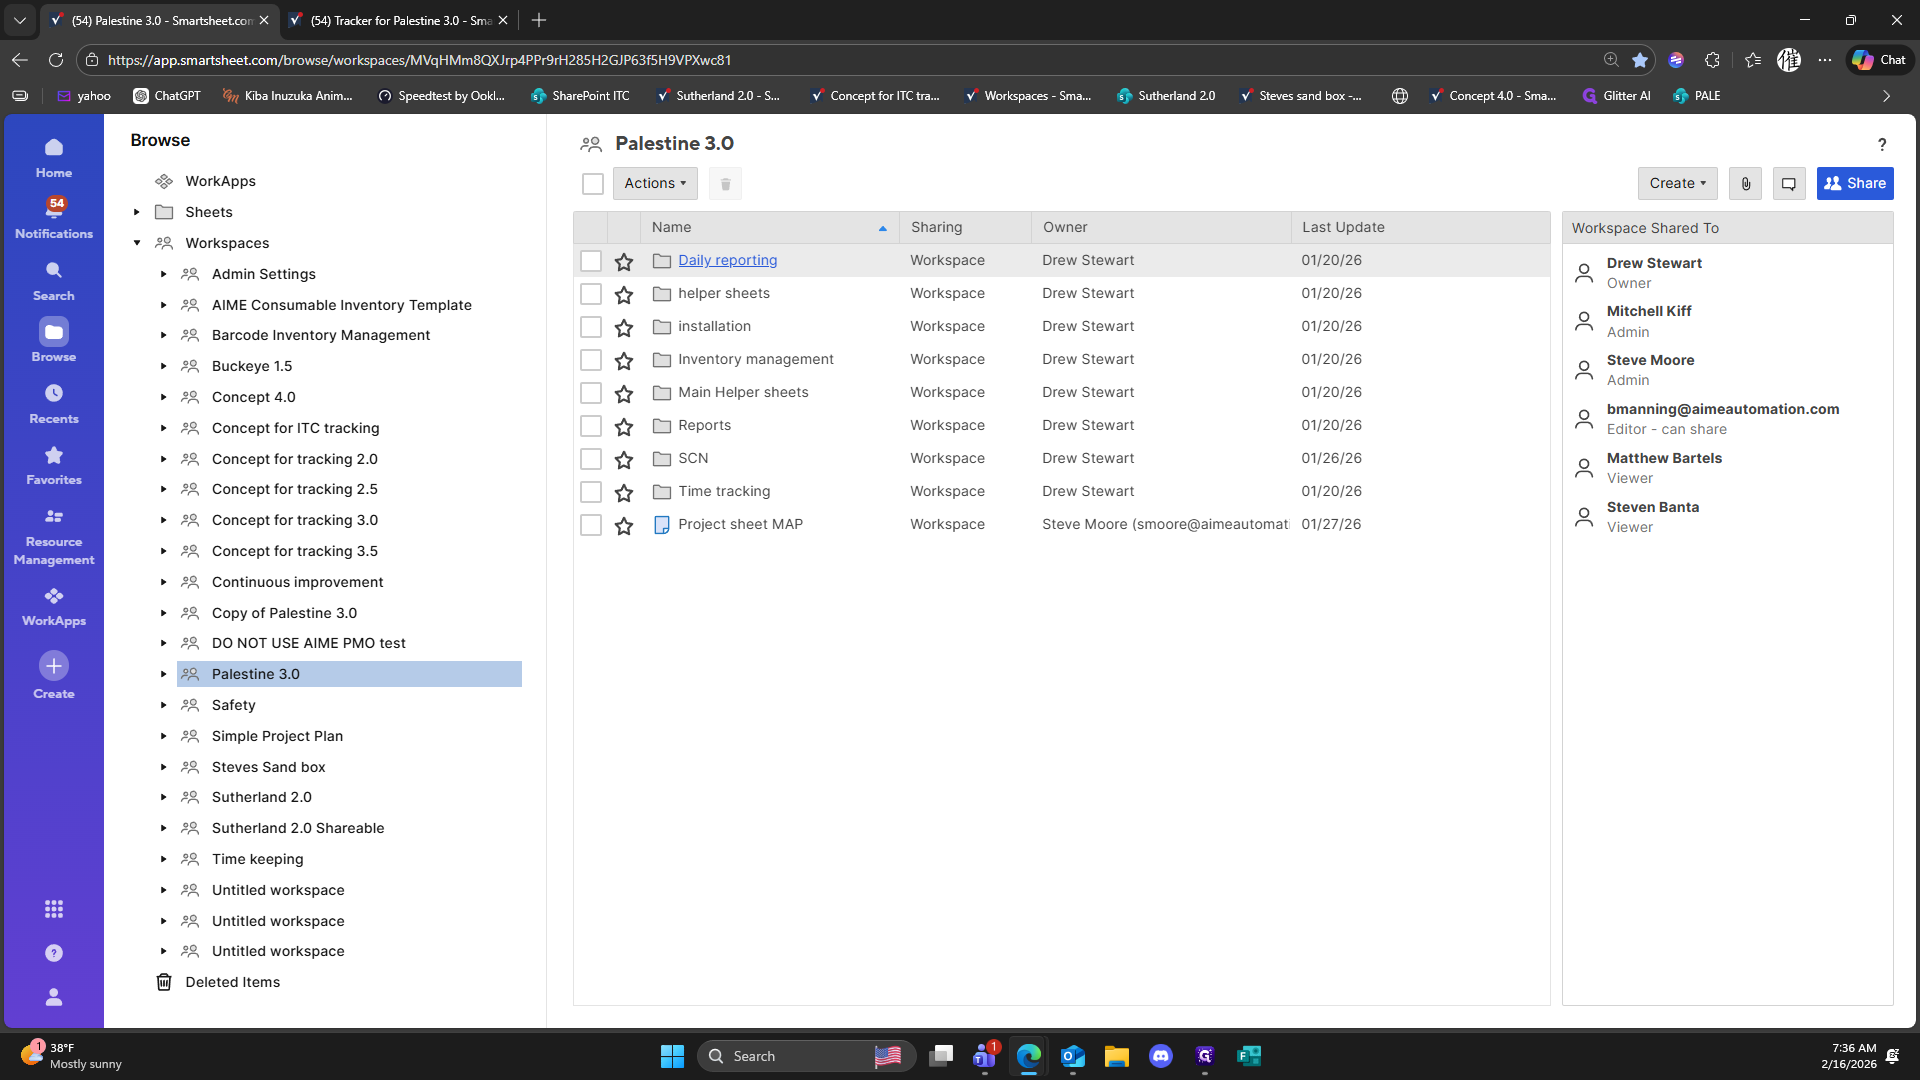
Task: Open Notifications in left sidebar
Action: pos(54,217)
